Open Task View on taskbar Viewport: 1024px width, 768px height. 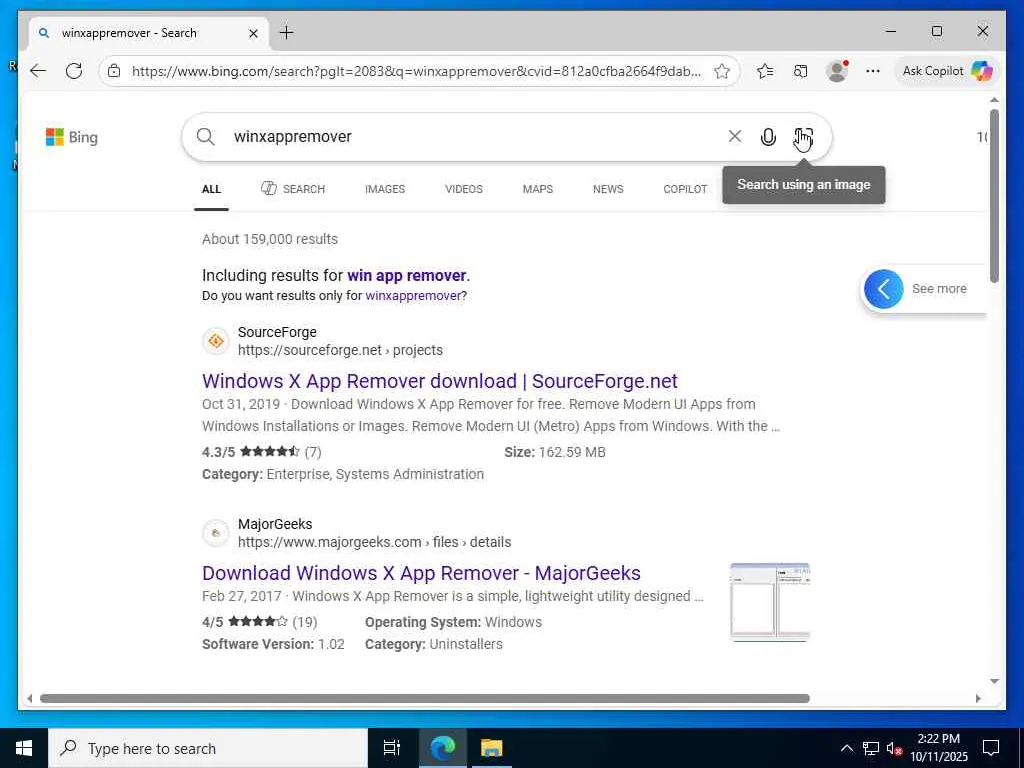[392, 748]
